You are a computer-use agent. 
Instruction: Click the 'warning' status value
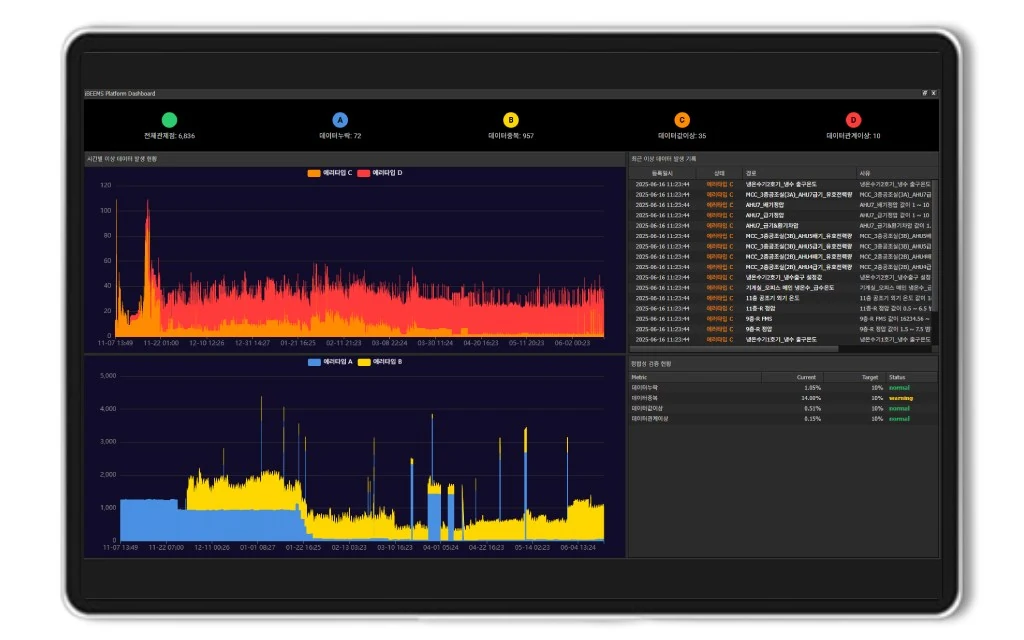coord(901,398)
